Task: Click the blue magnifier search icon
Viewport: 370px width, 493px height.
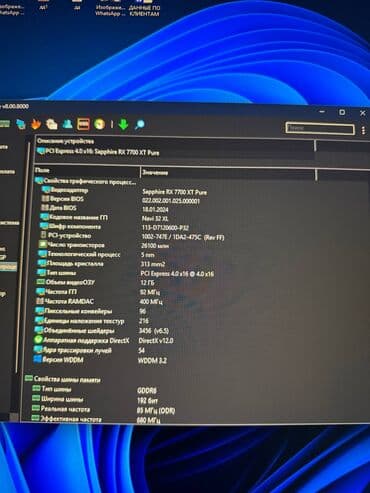Action: (x=140, y=125)
